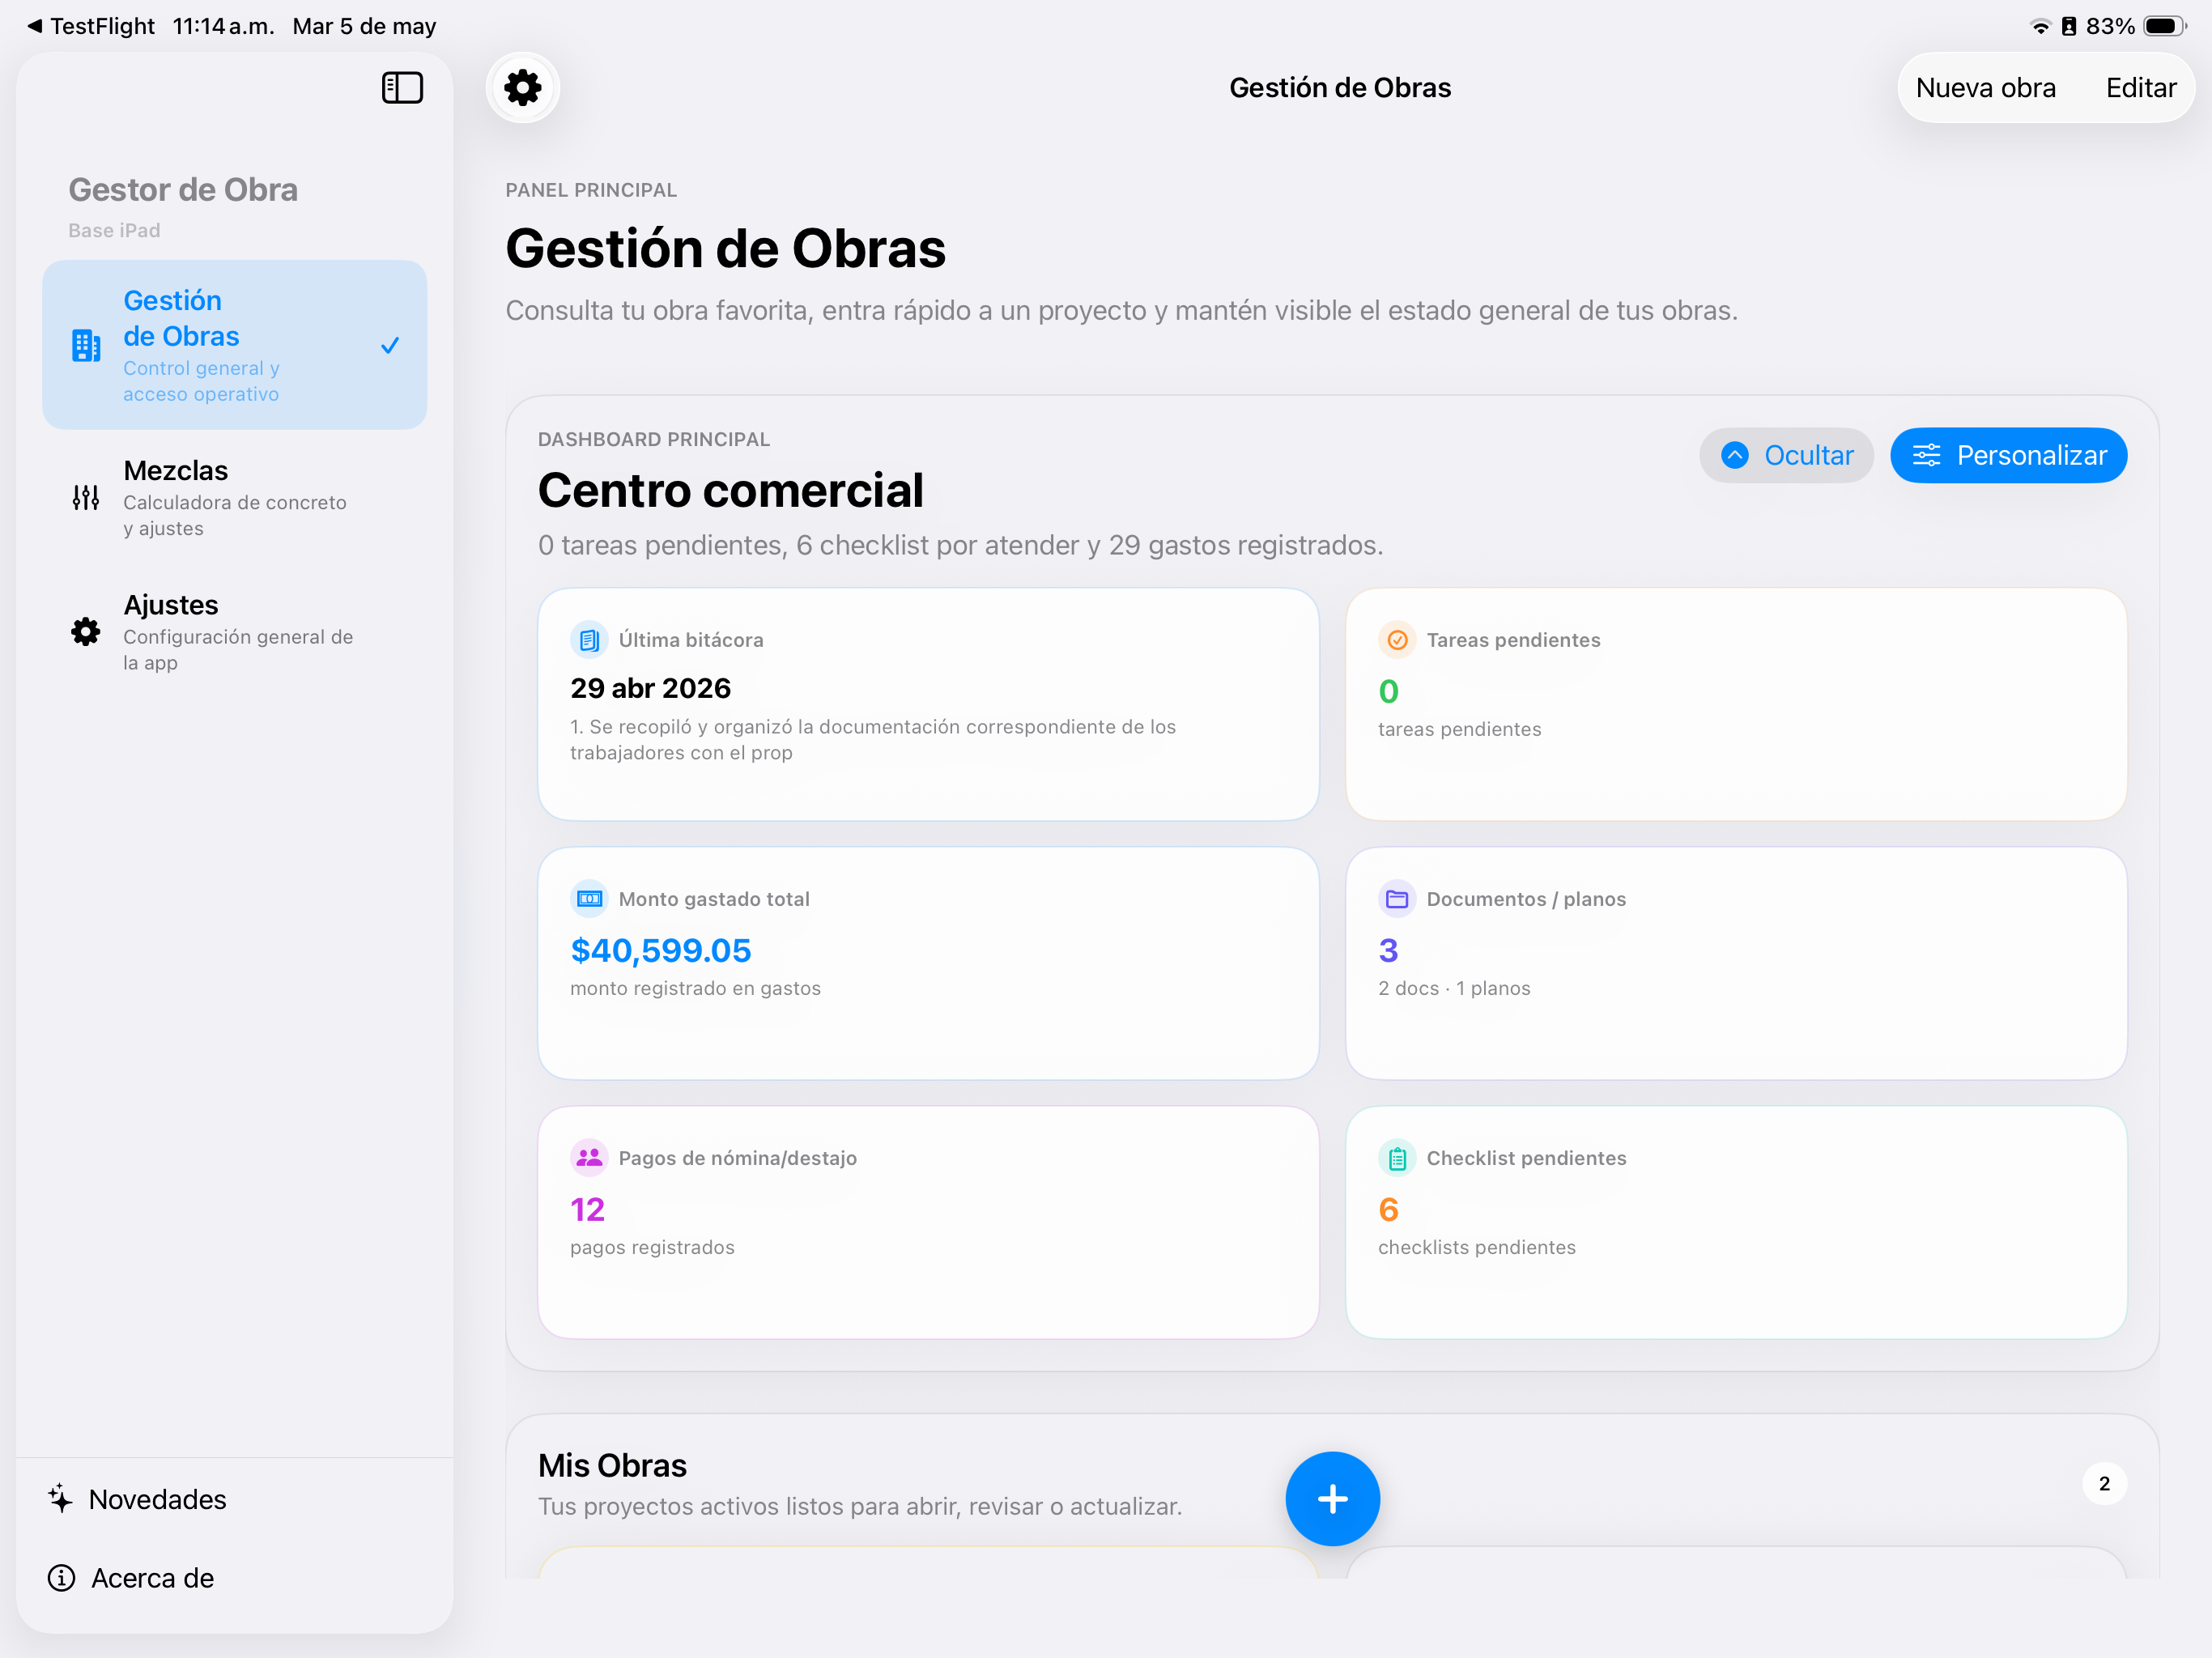Click the chevron circle icon in Ocultar
Viewport: 2212px width, 1658px height.
click(x=1735, y=456)
